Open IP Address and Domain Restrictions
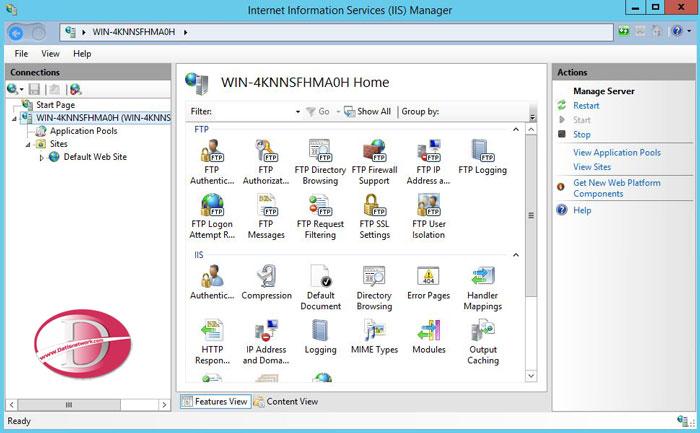This screenshot has height=433, width=700. coord(266,341)
